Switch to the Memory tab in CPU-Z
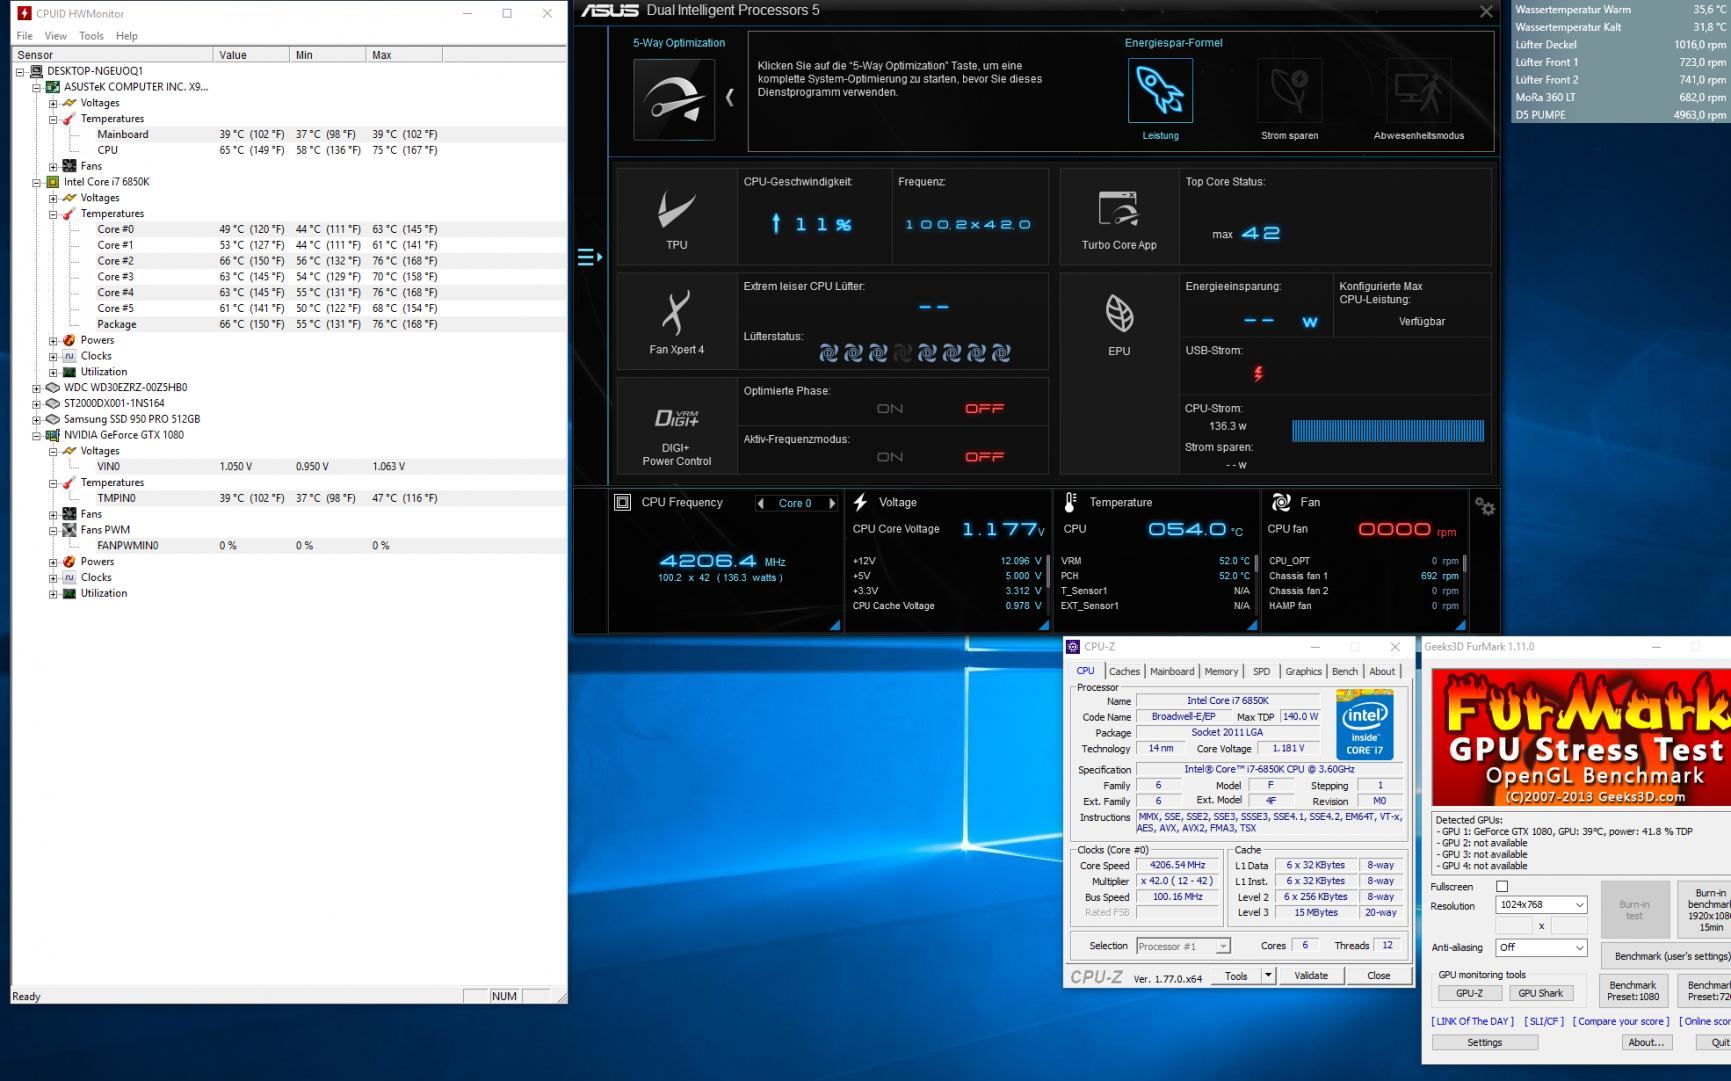The image size is (1731, 1081). (1221, 671)
